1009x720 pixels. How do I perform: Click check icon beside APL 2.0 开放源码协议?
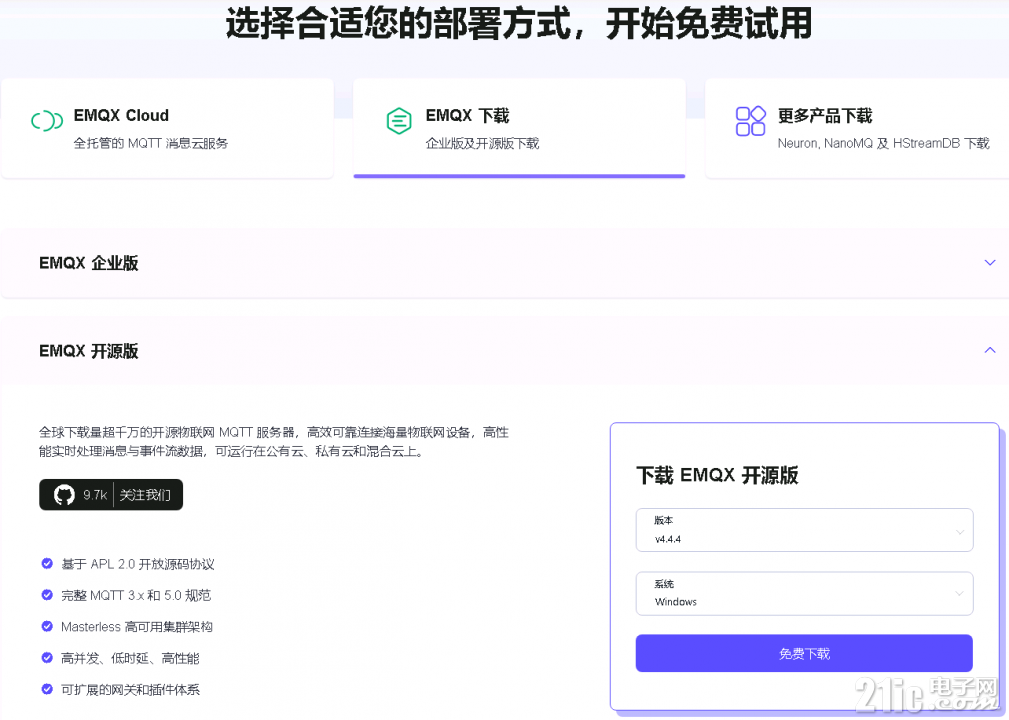(47, 564)
